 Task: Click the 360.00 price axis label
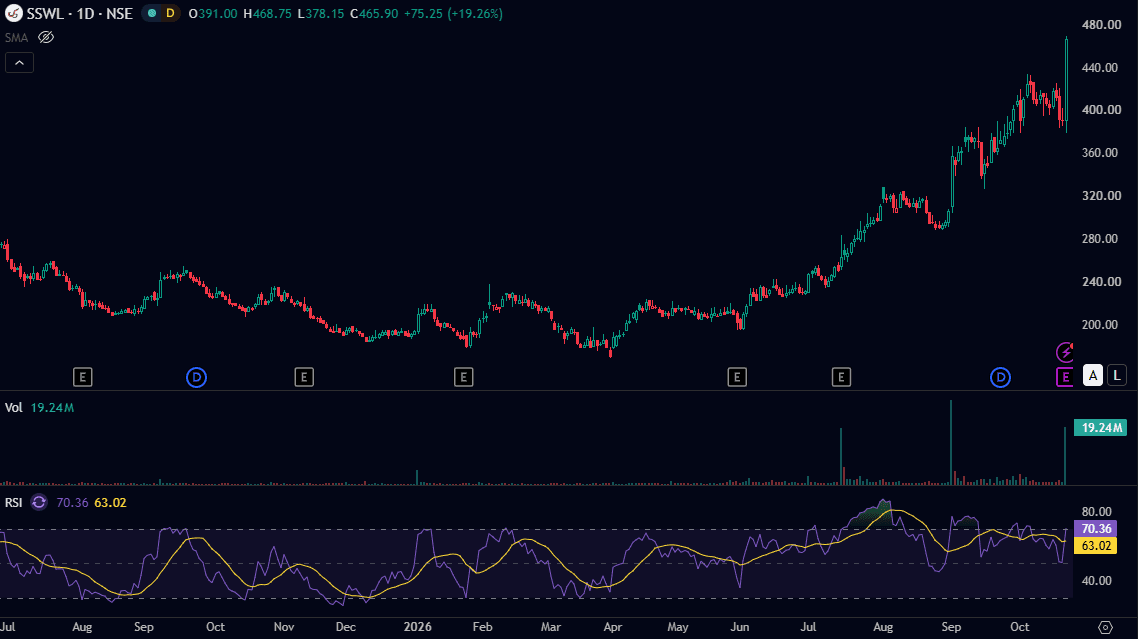point(1101,152)
